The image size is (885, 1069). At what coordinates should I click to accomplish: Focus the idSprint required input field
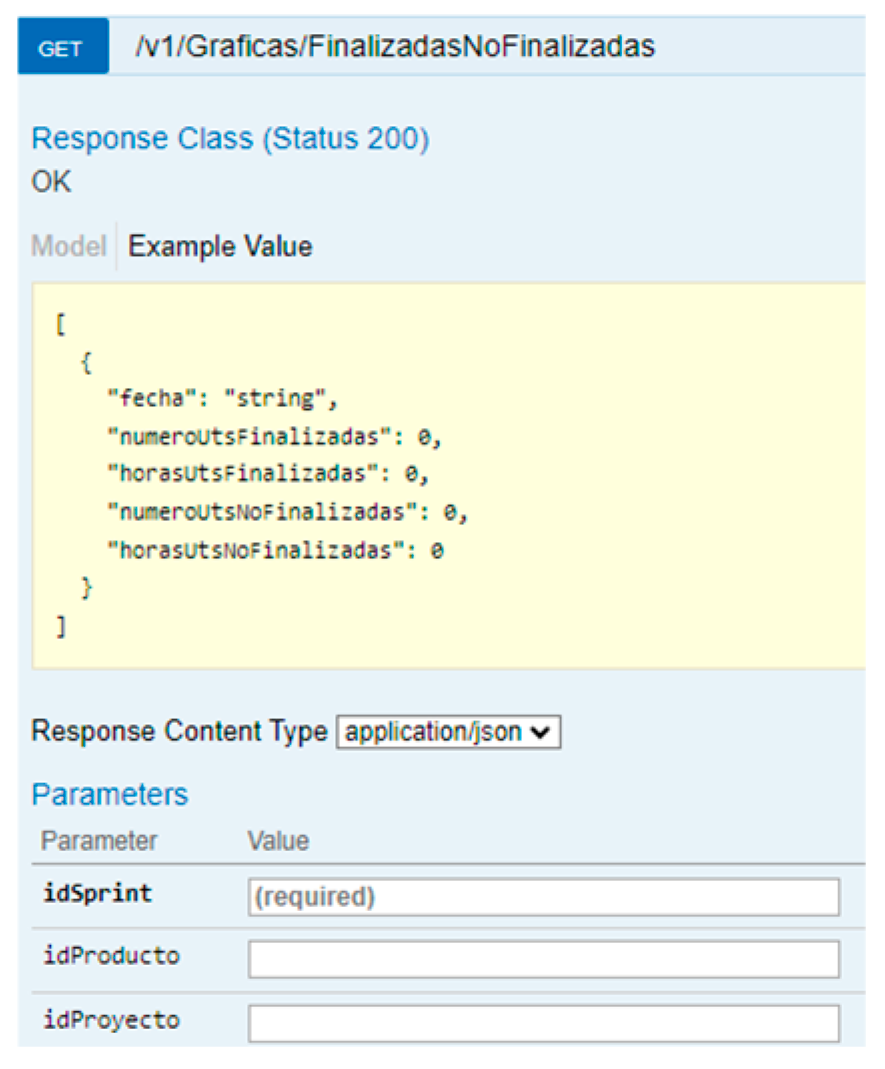[x=543, y=897]
